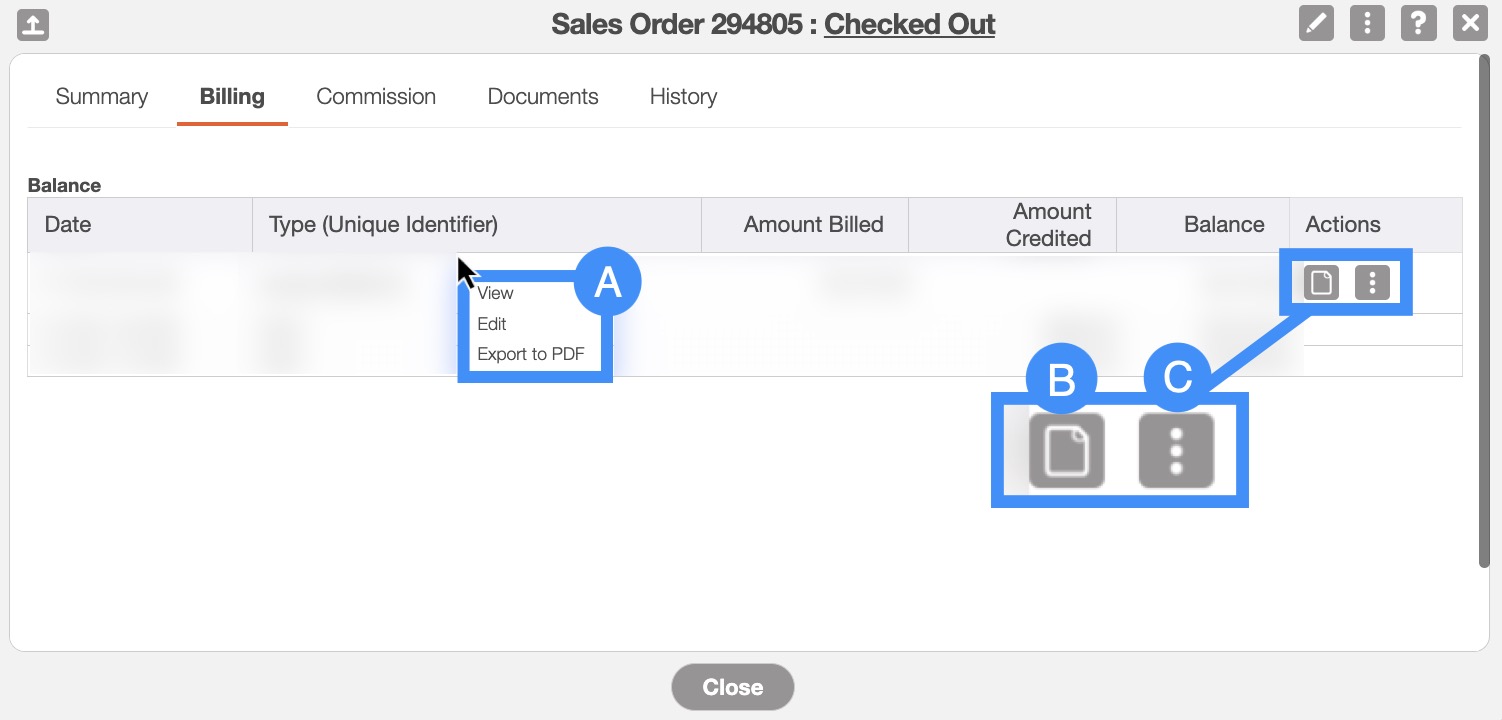Open the header three-dot options menu
Screen dimensions: 1502x720
pos(1367,23)
